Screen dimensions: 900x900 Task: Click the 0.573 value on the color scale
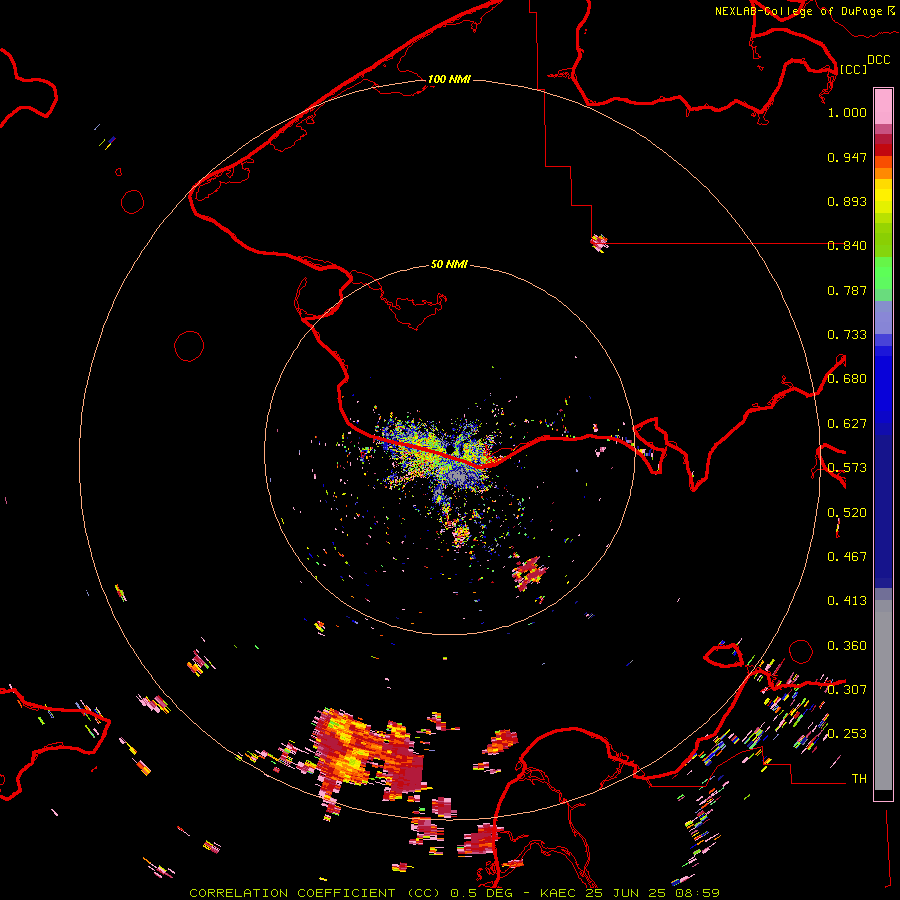click(847, 468)
